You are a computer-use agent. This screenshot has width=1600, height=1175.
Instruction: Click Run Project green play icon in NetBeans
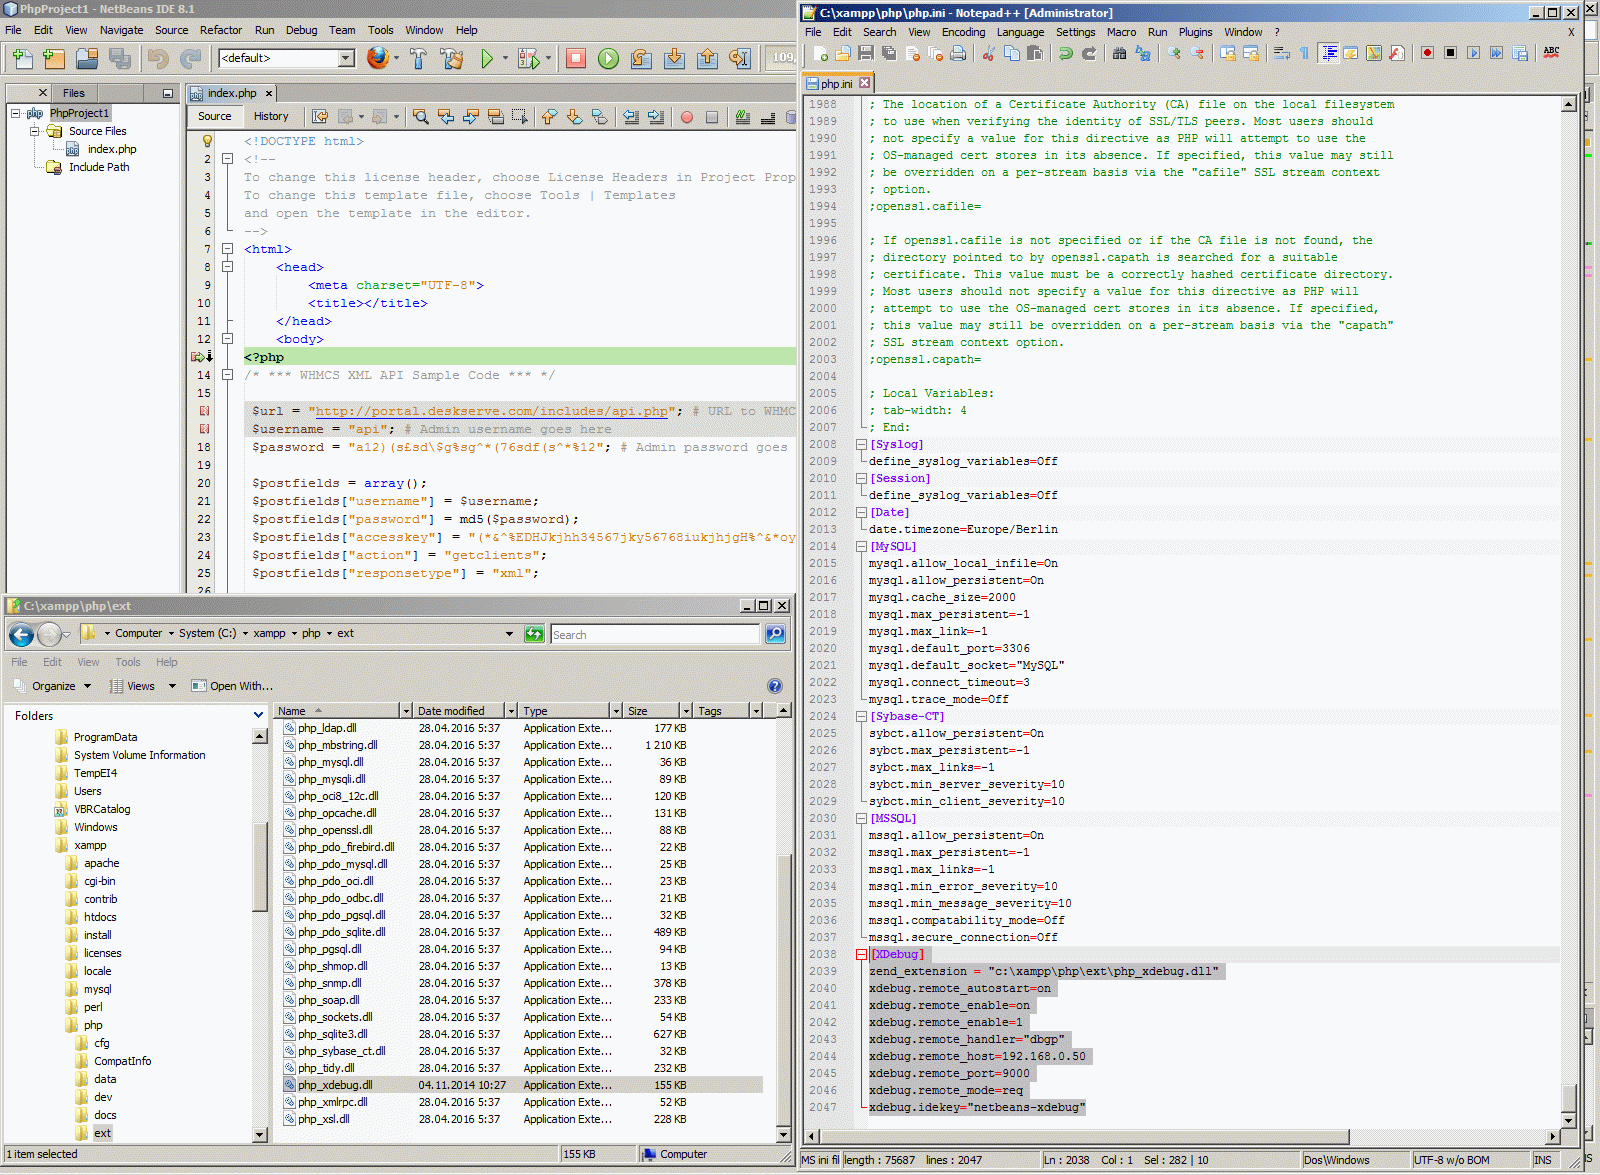(487, 59)
